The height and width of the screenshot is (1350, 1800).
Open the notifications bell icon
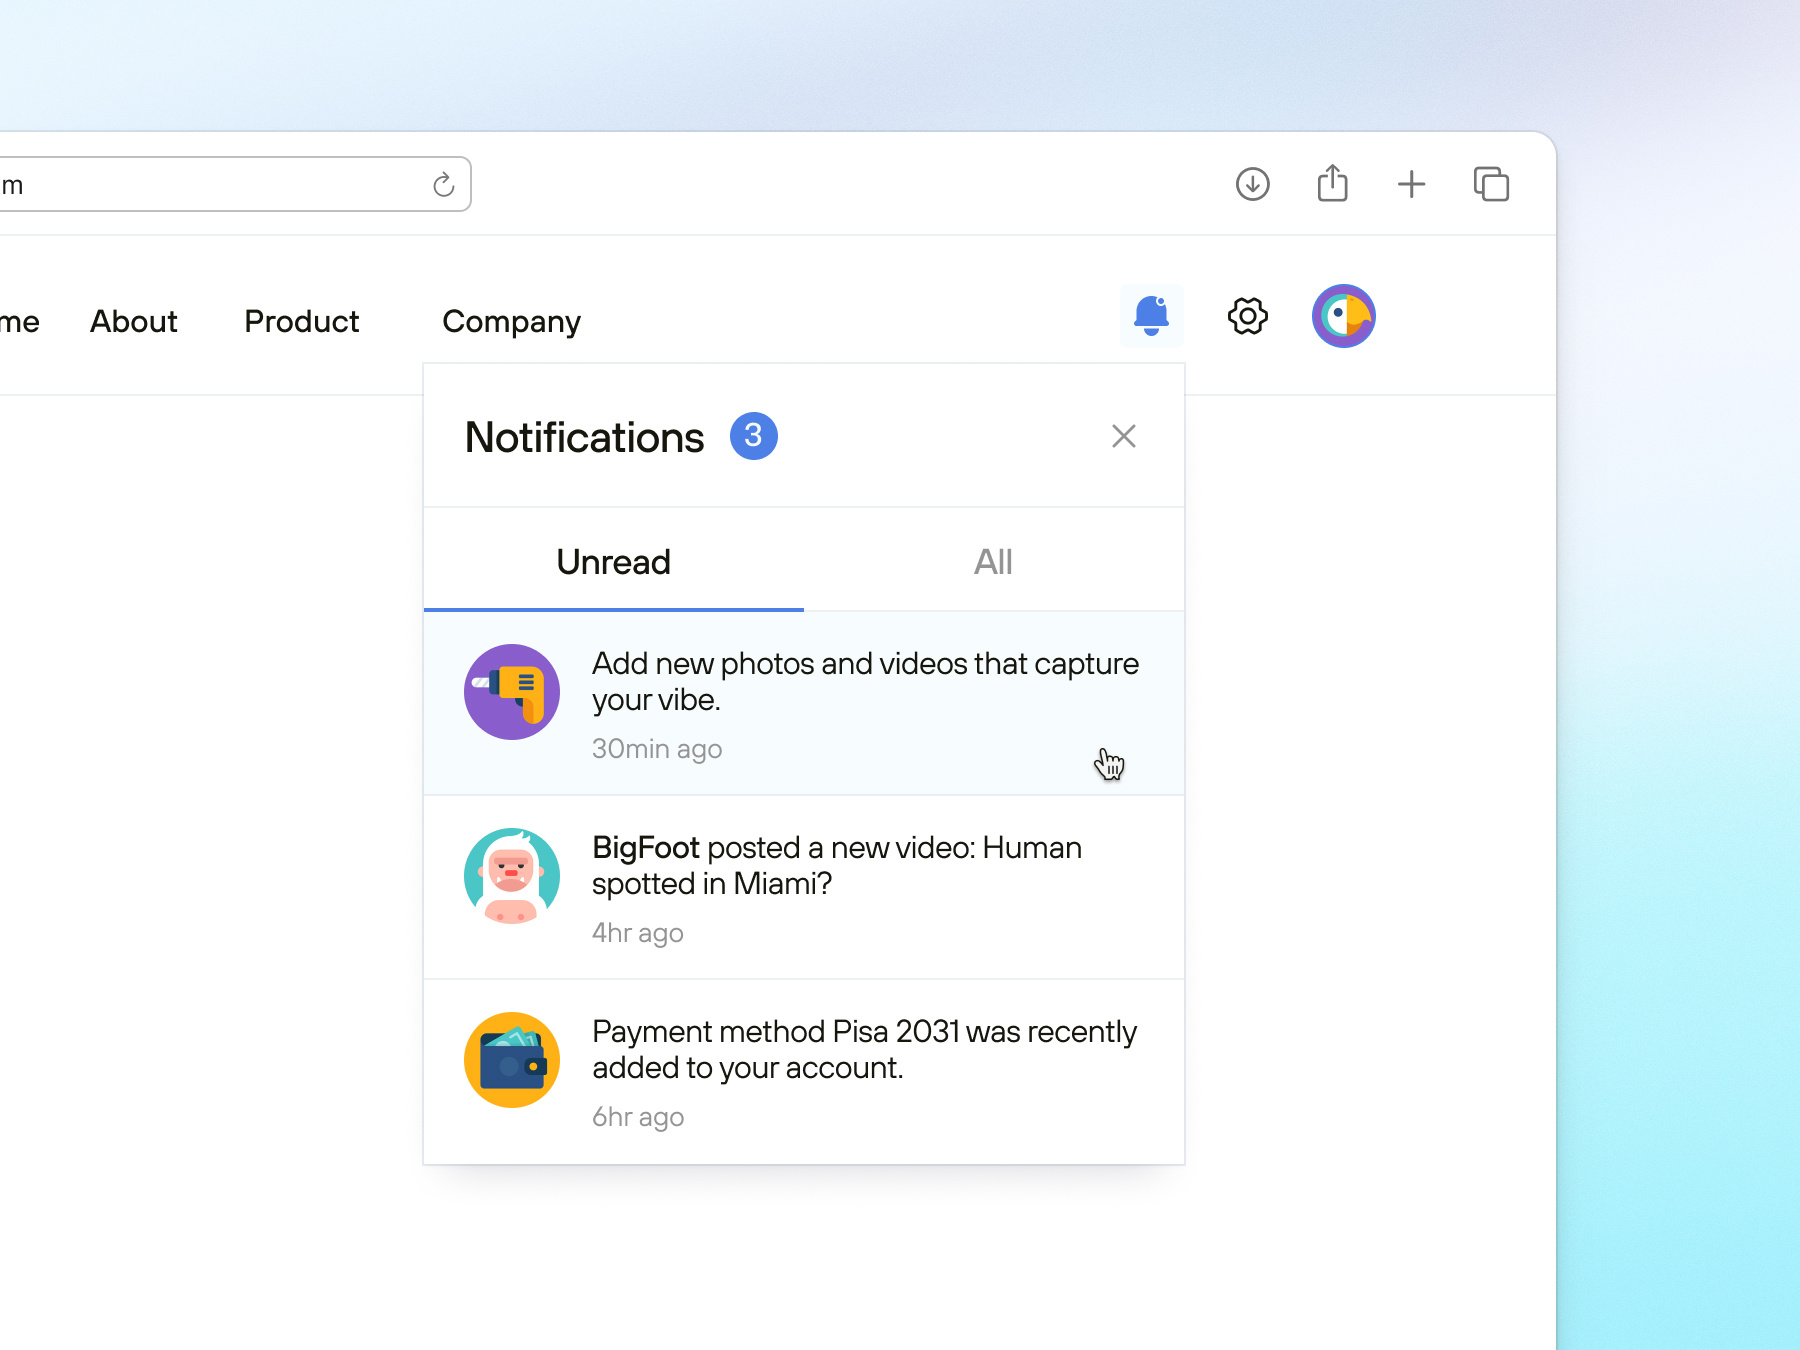coord(1152,315)
